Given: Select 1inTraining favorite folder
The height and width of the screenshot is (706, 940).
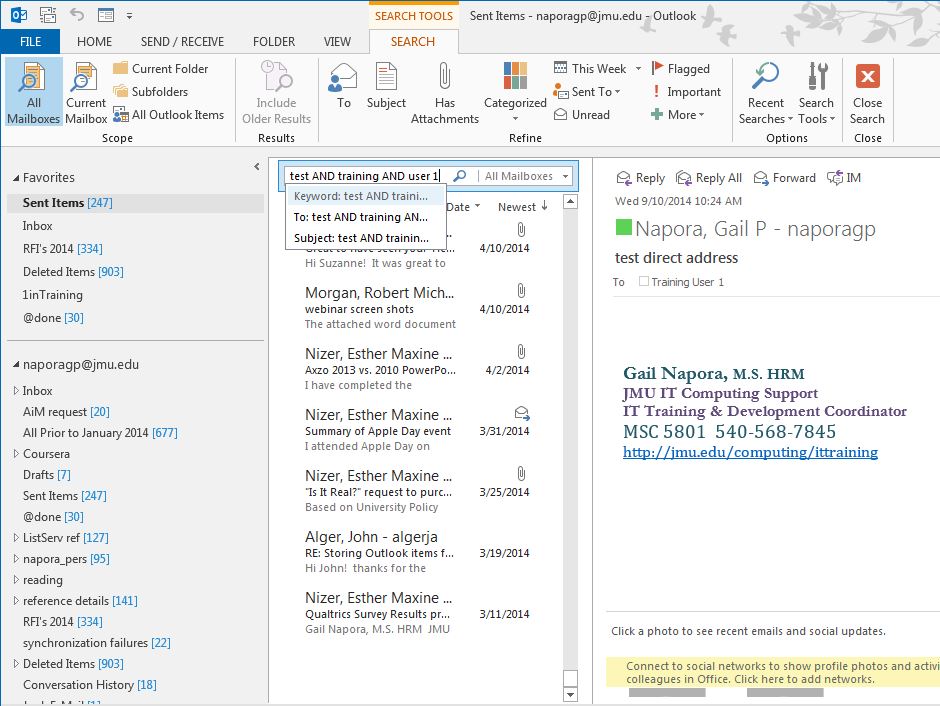Looking at the screenshot, I should pos(53,295).
